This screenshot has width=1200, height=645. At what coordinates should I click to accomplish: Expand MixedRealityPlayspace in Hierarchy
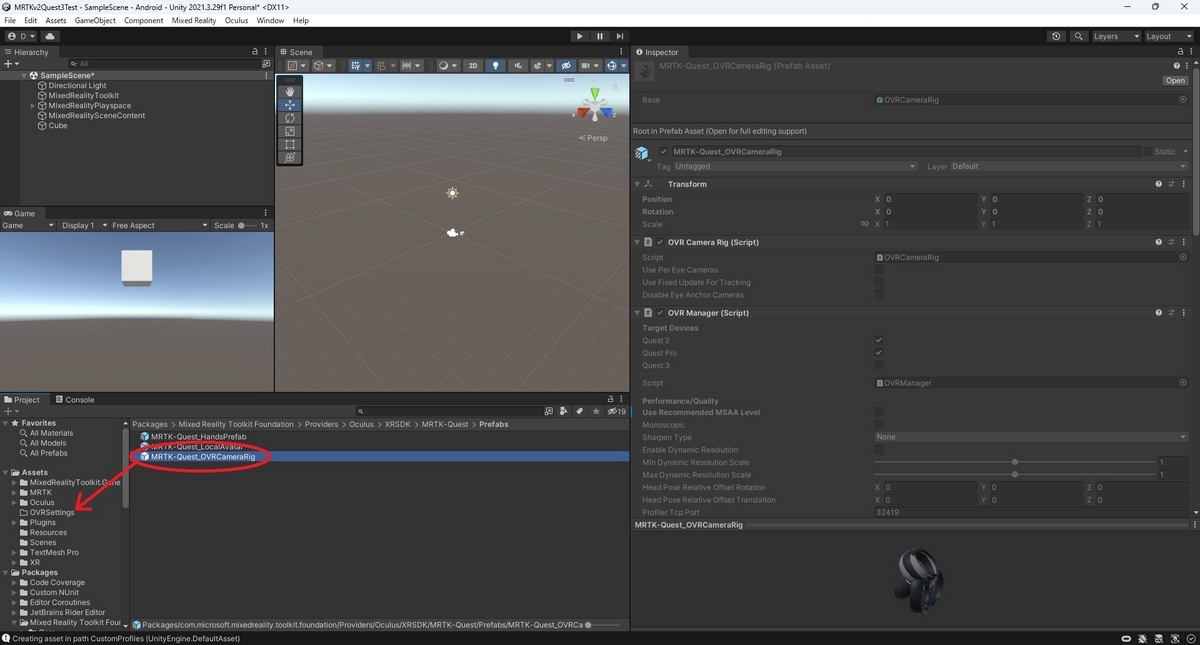coord(32,106)
